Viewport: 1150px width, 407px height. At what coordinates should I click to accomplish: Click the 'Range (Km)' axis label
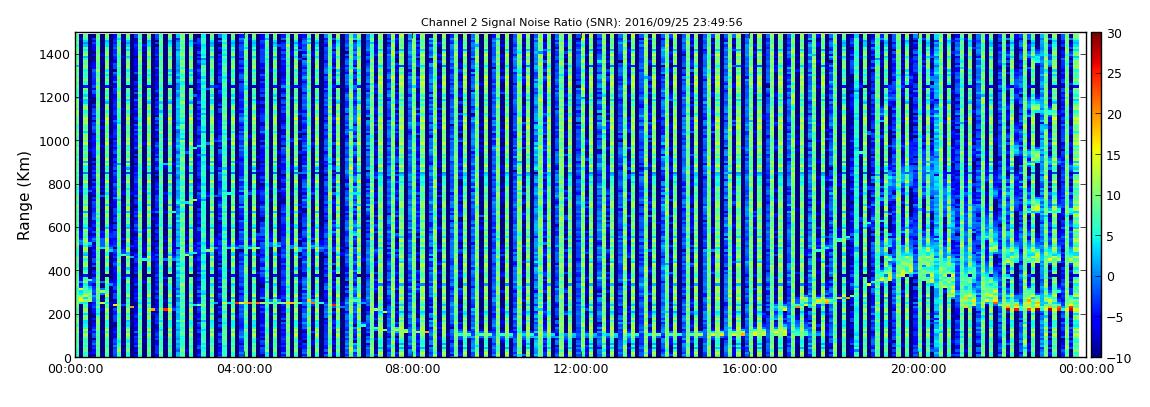[24, 195]
